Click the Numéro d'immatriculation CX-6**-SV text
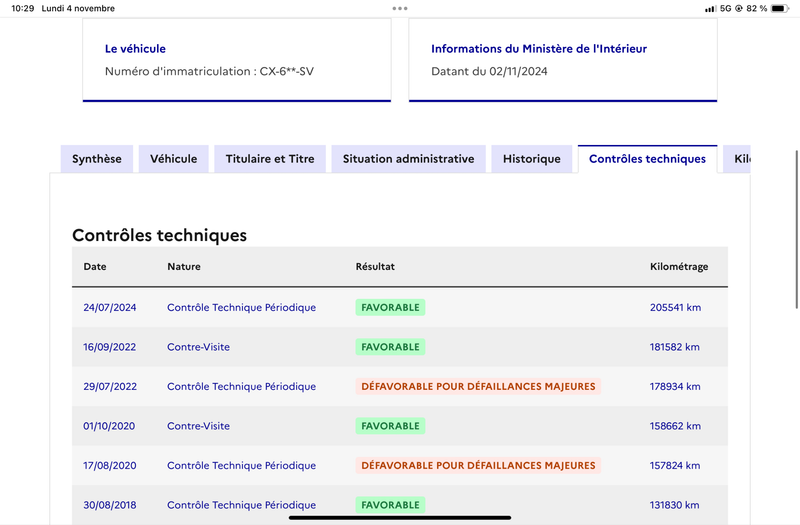This screenshot has height=525, width=800. tap(209, 71)
